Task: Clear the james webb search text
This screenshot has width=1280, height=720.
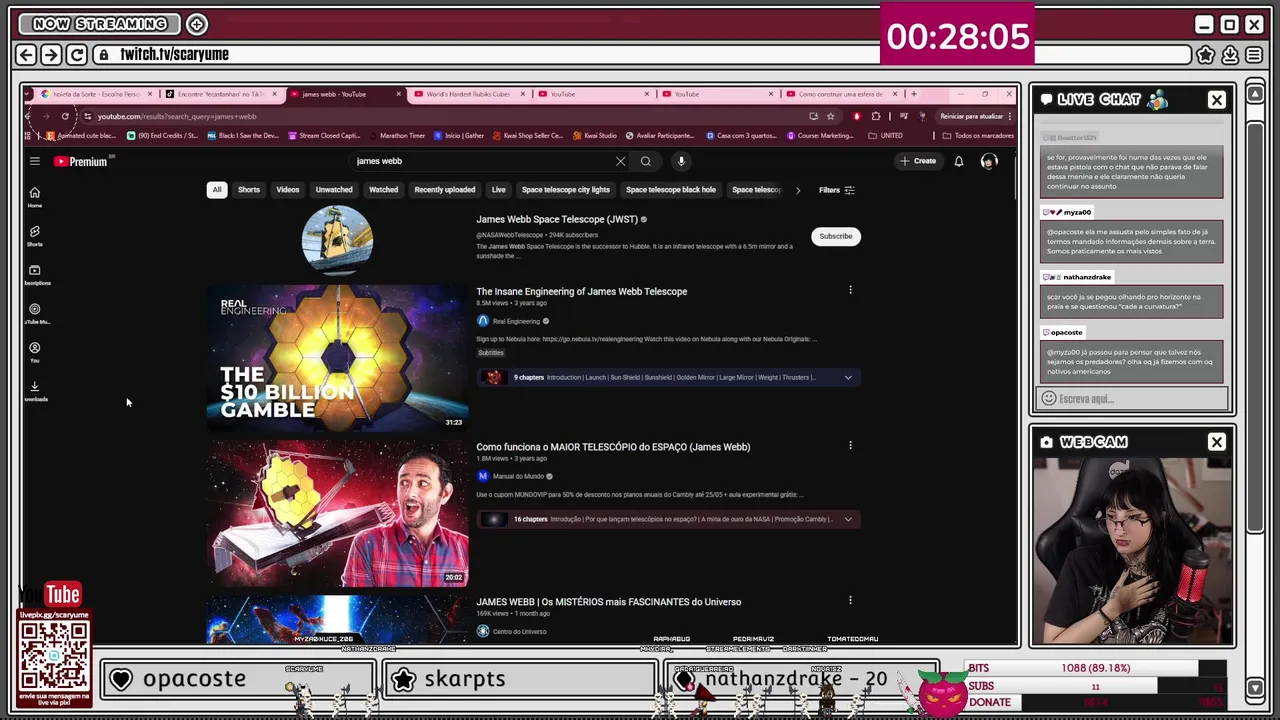Action: [620, 161]
